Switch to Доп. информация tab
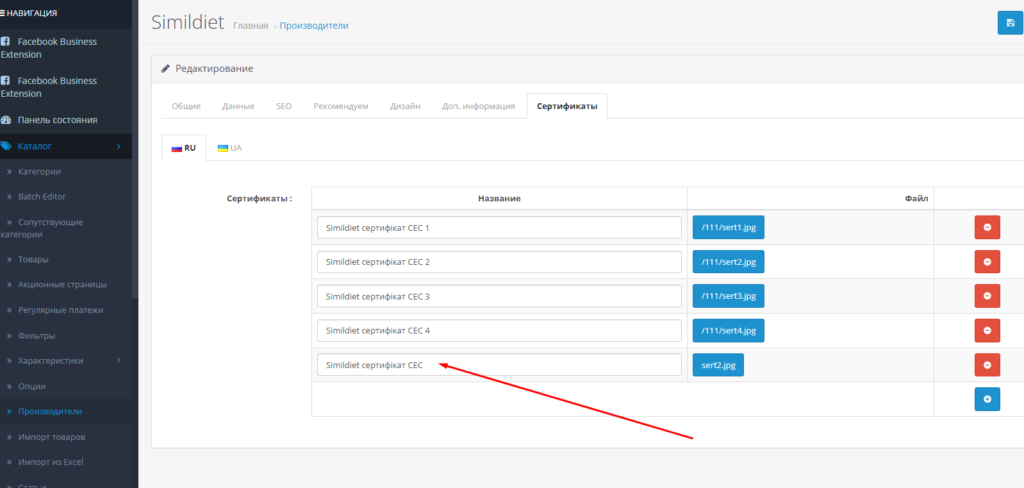This screenshot has height=488, width=1024. (478, 106)
